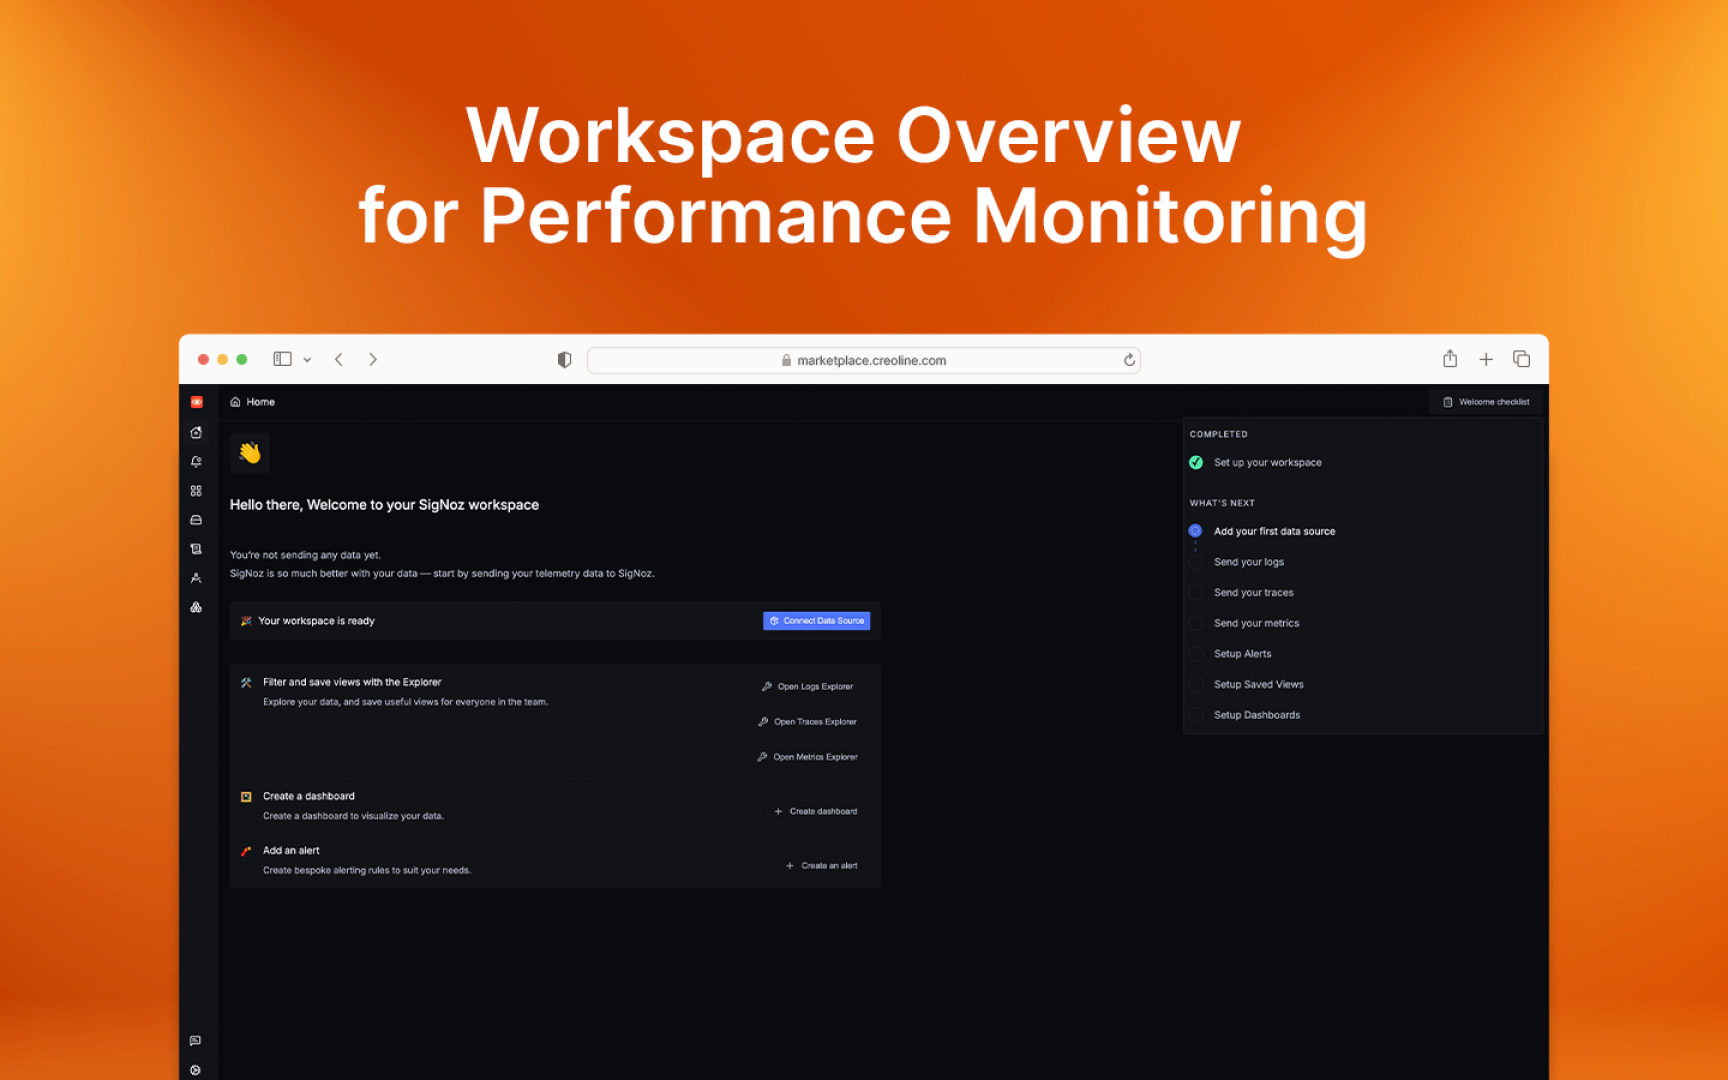Image resolution: width=1728 pixels, height=1080 pixels.
Task: Go back with the browser back arrow
Action: (x=339, y=359)
